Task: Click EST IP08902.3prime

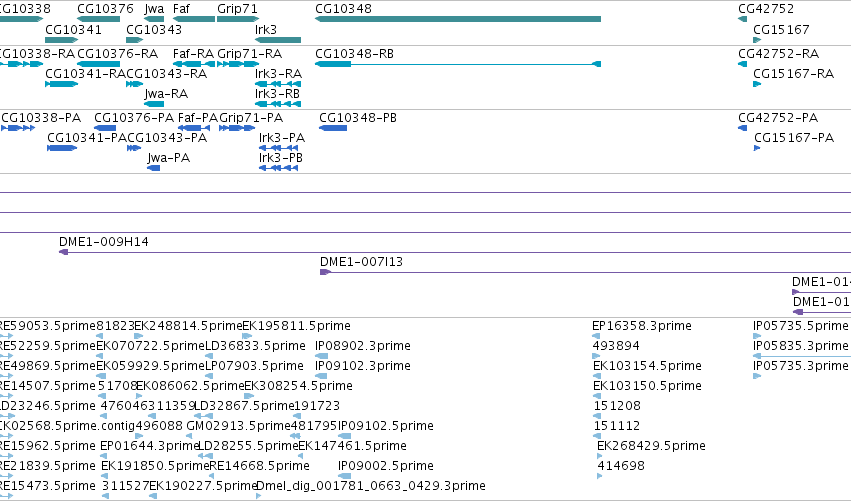Action: pyautogui.click(x=363, y=346)
